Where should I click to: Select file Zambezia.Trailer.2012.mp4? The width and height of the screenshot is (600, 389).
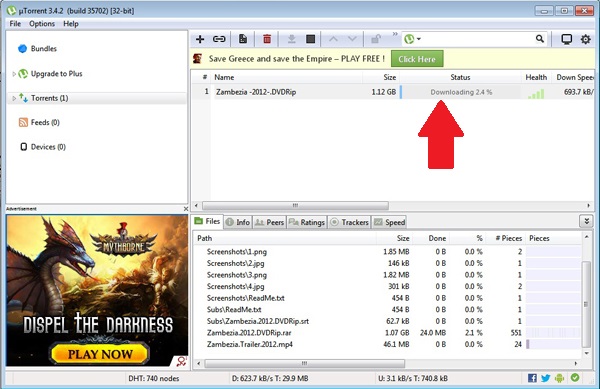pyautogui.click(x=250, y=344)
